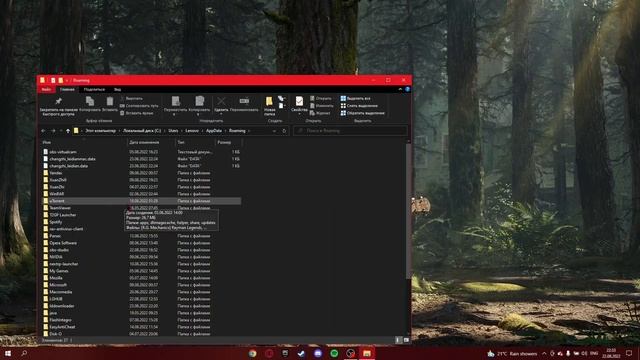This screenshot has height=360, width=640.
Task: Click the Переместить в (Move to) icon
Action: (176, 101)
